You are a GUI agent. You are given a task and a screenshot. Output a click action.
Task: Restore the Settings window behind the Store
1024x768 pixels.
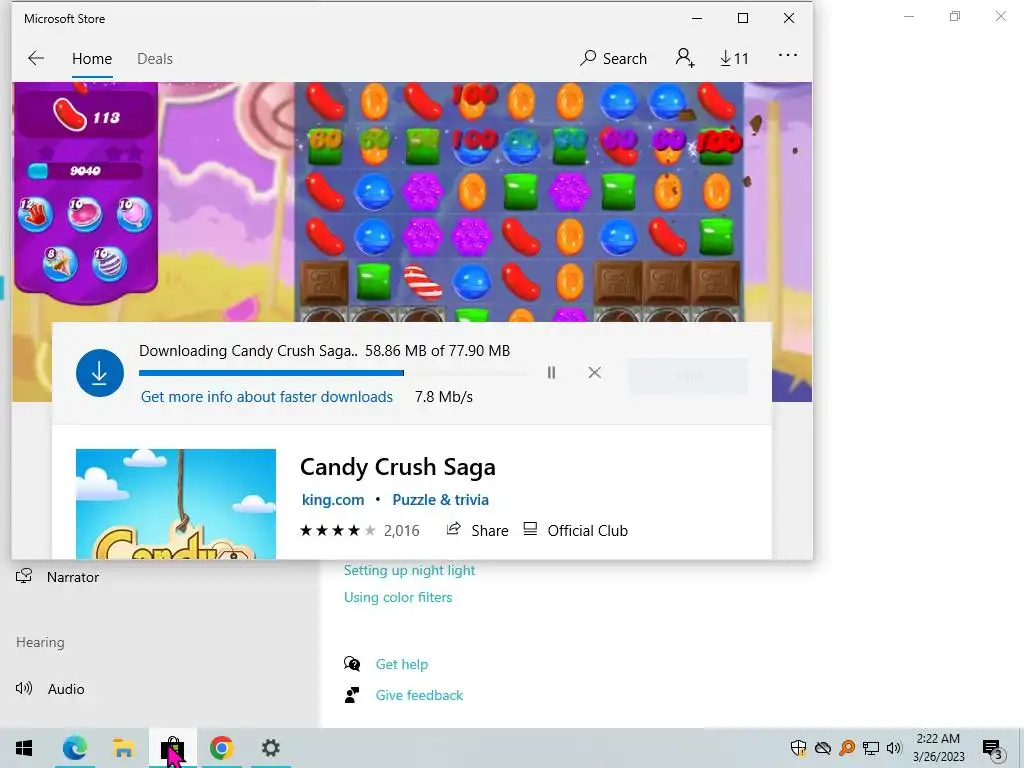click(x=955, y=16)
